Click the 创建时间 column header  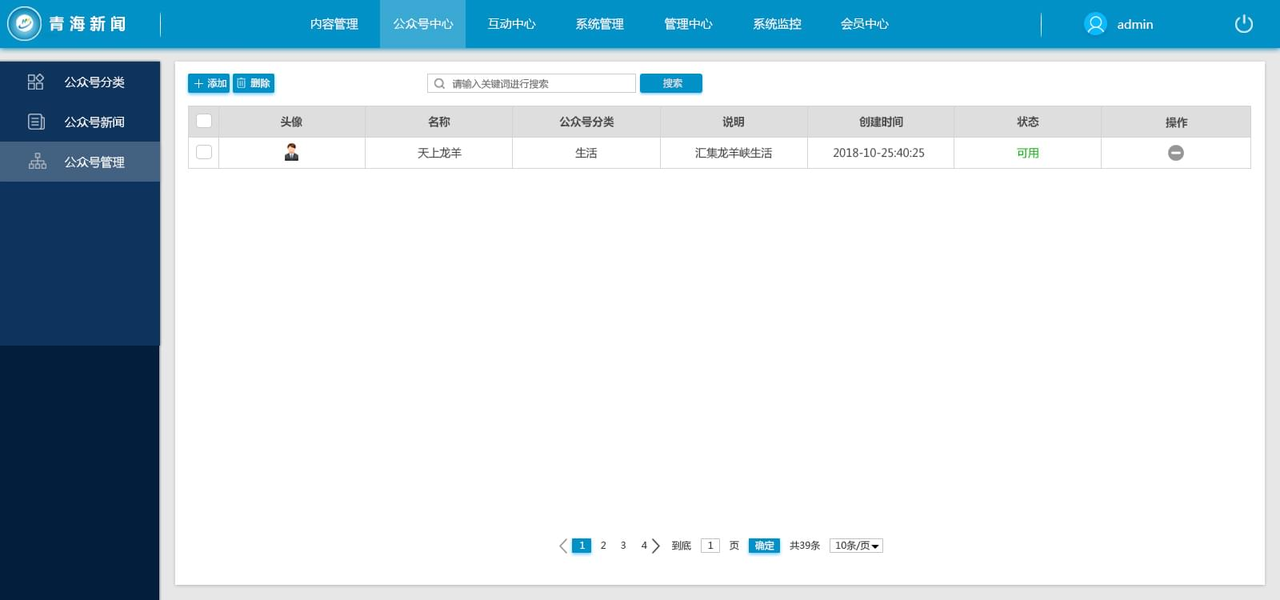point(881,122)
